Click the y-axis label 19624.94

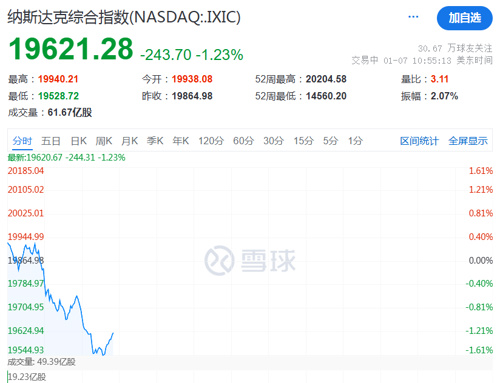tap(26, 331)
